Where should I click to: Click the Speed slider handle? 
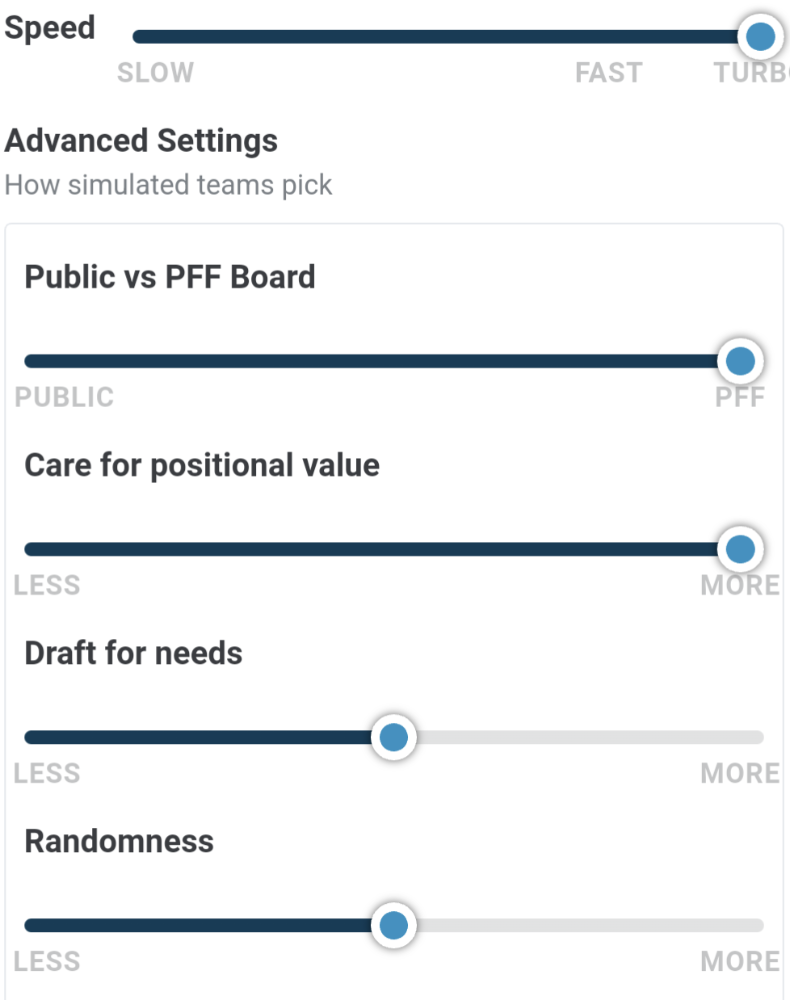tap(760, 36)
